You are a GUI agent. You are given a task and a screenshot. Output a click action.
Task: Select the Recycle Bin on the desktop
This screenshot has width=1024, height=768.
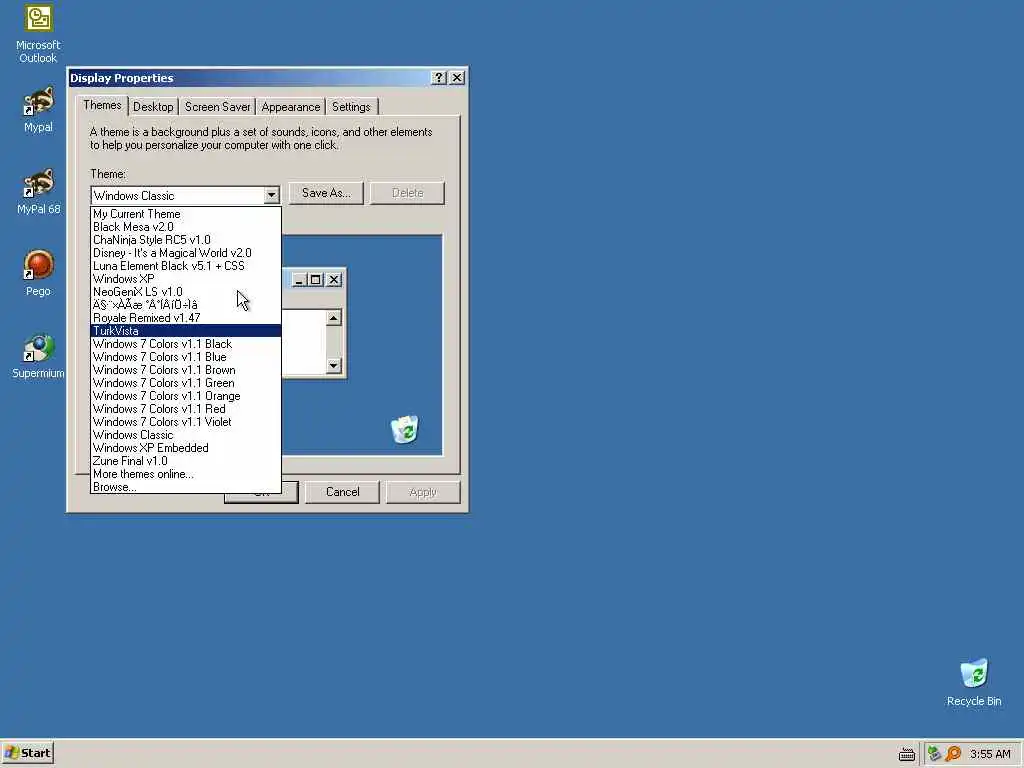[x=974, y=682]
